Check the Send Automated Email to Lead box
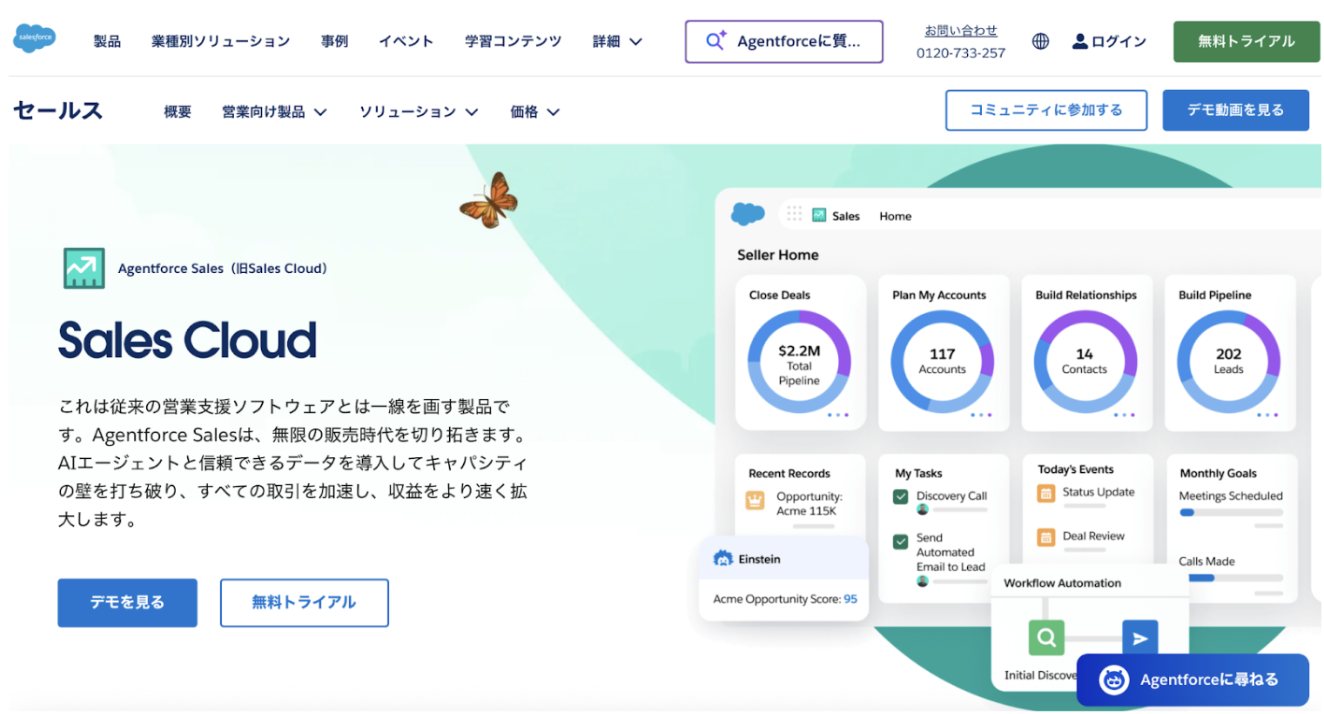 pyautogui.click(x=900, y=541)
